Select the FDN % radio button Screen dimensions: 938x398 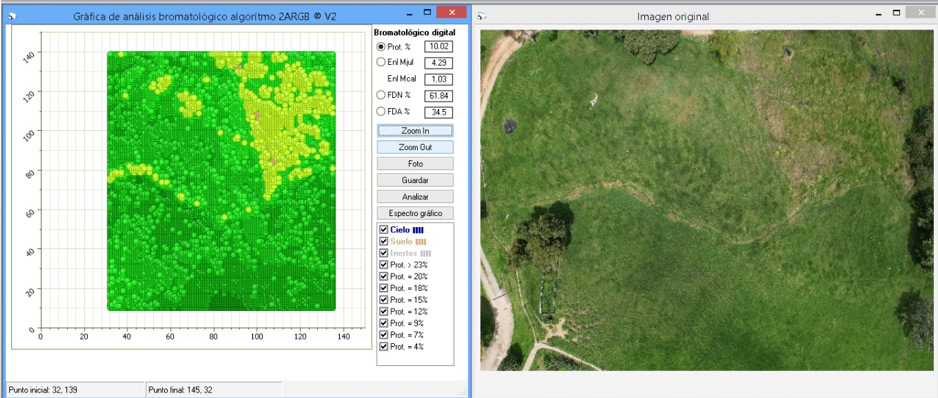(x=381, y=95)
